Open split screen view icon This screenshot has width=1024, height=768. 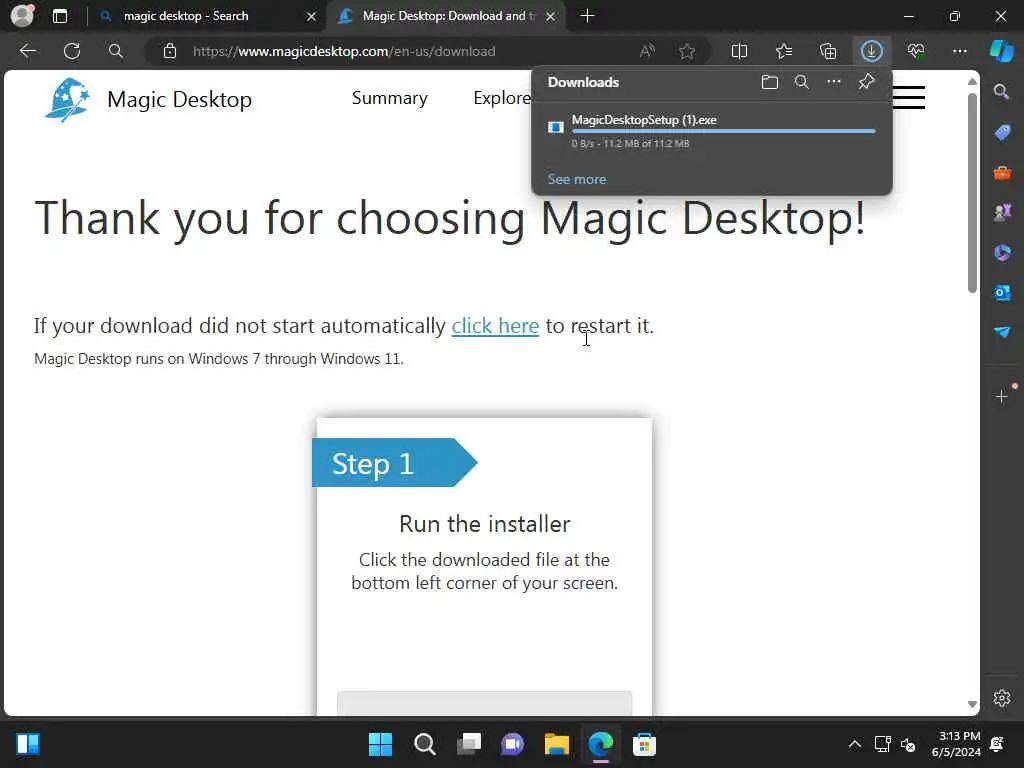click(x=739, y=51)
